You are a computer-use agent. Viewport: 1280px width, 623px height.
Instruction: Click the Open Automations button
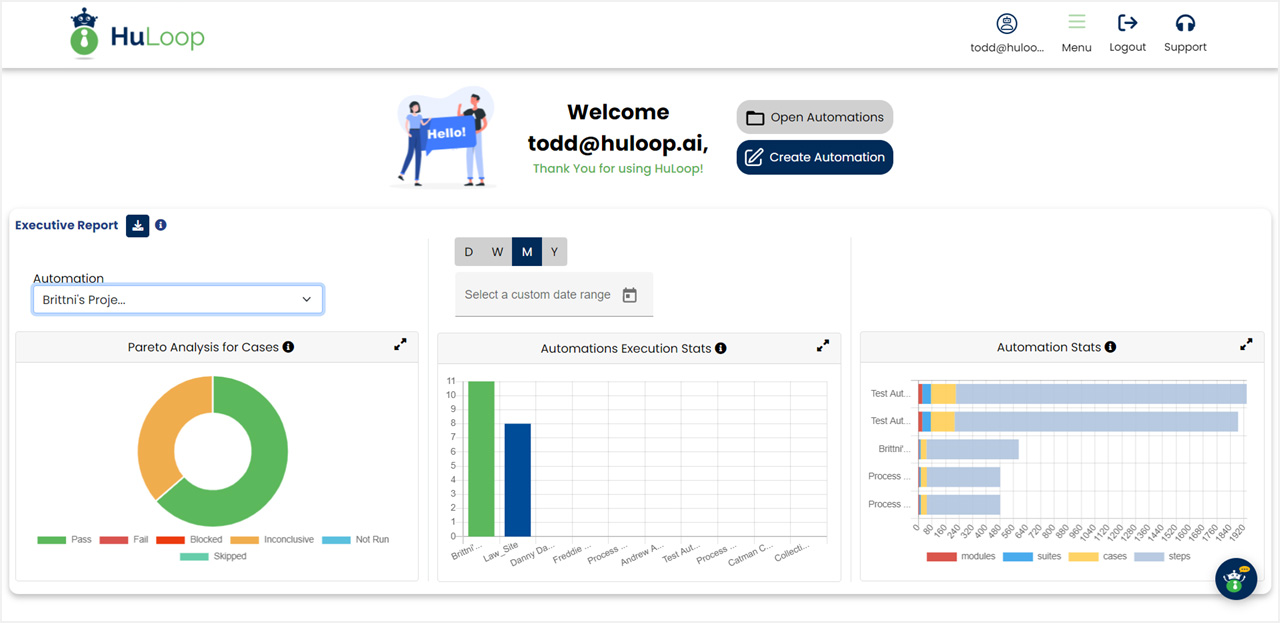tap(814, 117)
